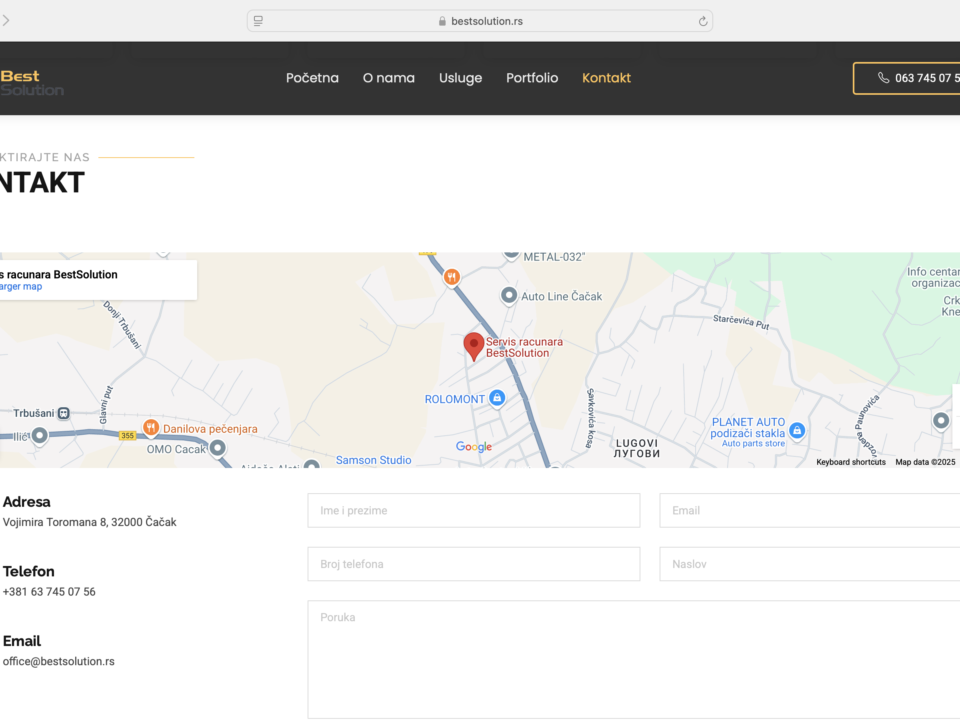Viewport: 960px width, 720px height.
Task: Open the Početna menu item
Action: [x=312, y=78]
